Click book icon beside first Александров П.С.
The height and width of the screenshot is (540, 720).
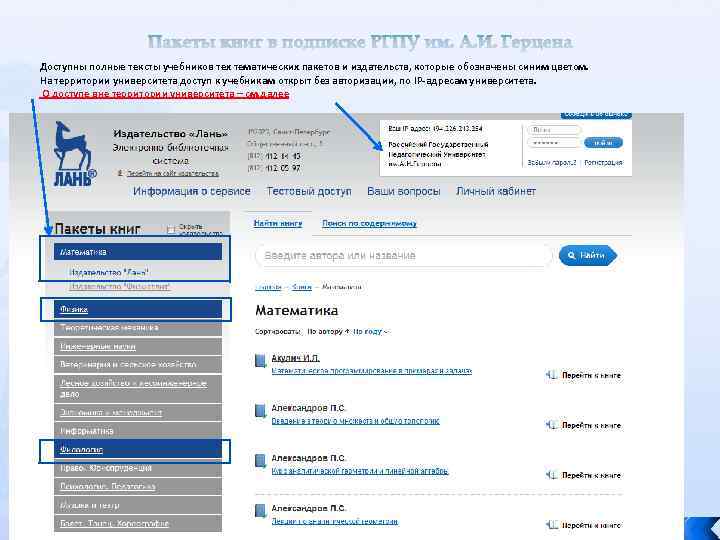(260, 411)
